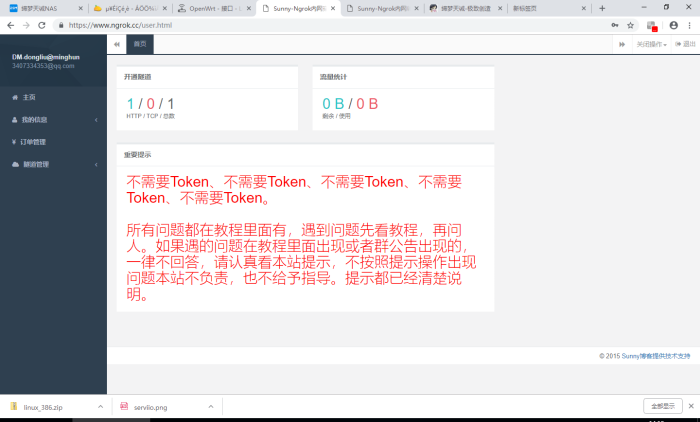Expand the 我的信息 sidebar submenu
The height and width of the screenshot is (422, 700).
(96, 120)
